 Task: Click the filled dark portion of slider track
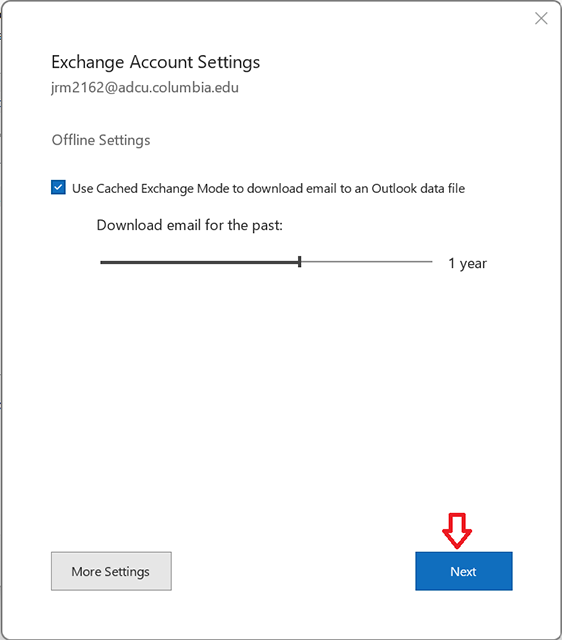click(199, 262)
